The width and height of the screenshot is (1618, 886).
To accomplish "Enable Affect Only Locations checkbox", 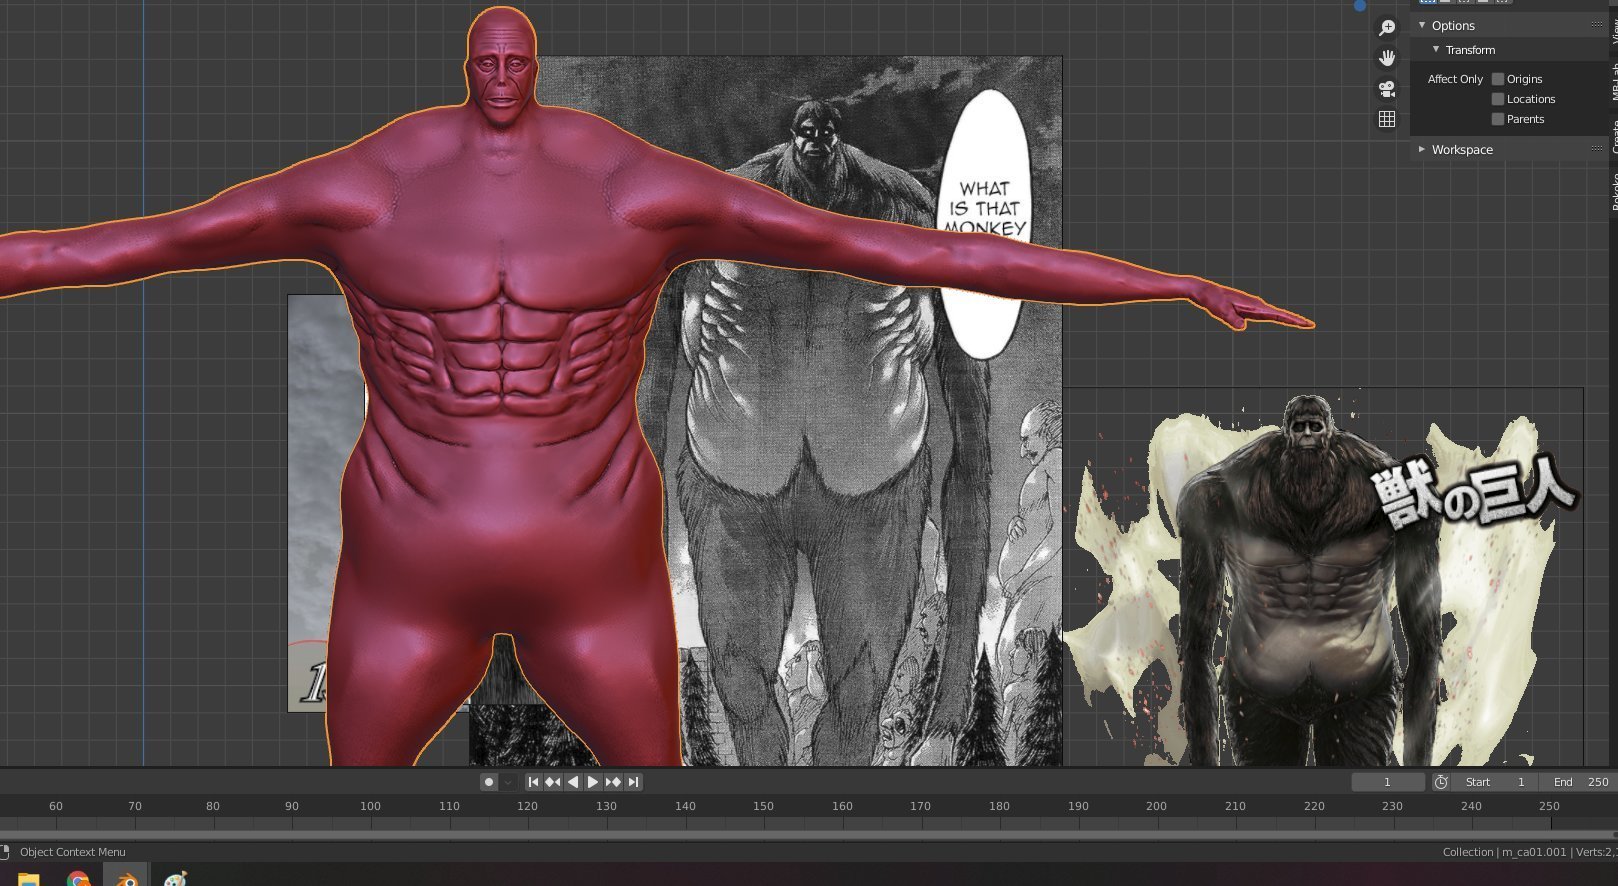I will pyautogui.click(x=1498, y=99).
